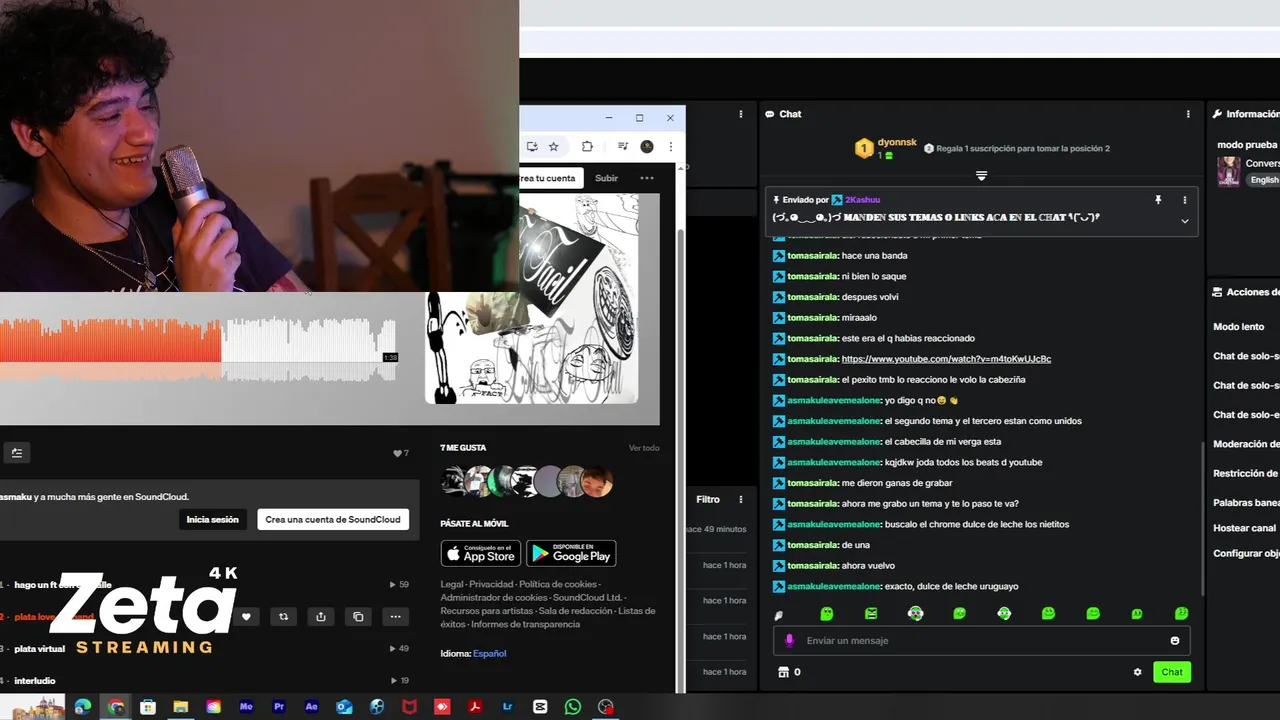Click Crea una cuenta de SoundCloud
Screen dimensions: 1280x720
333,519
